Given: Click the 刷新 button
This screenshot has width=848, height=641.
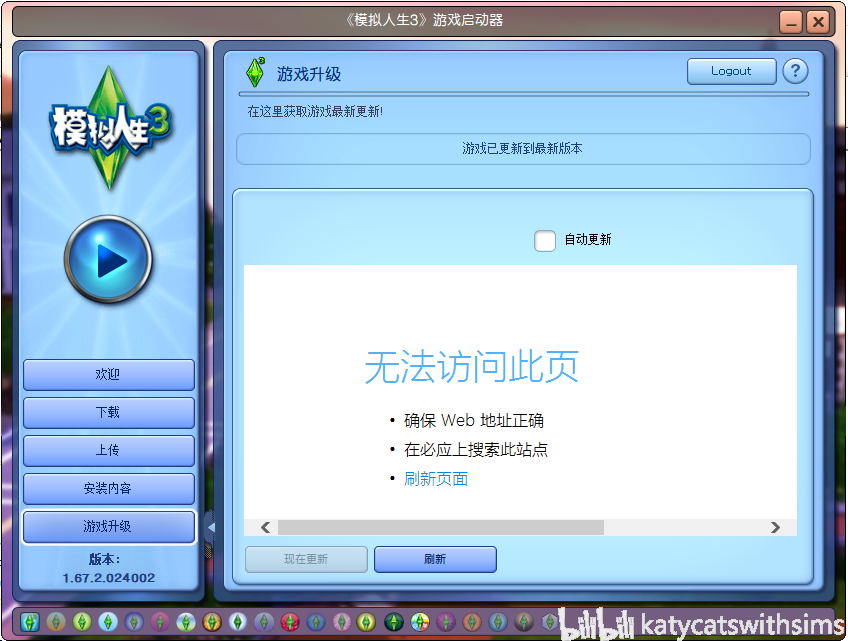Looking at the screenshot, I should tap(435, 559).
